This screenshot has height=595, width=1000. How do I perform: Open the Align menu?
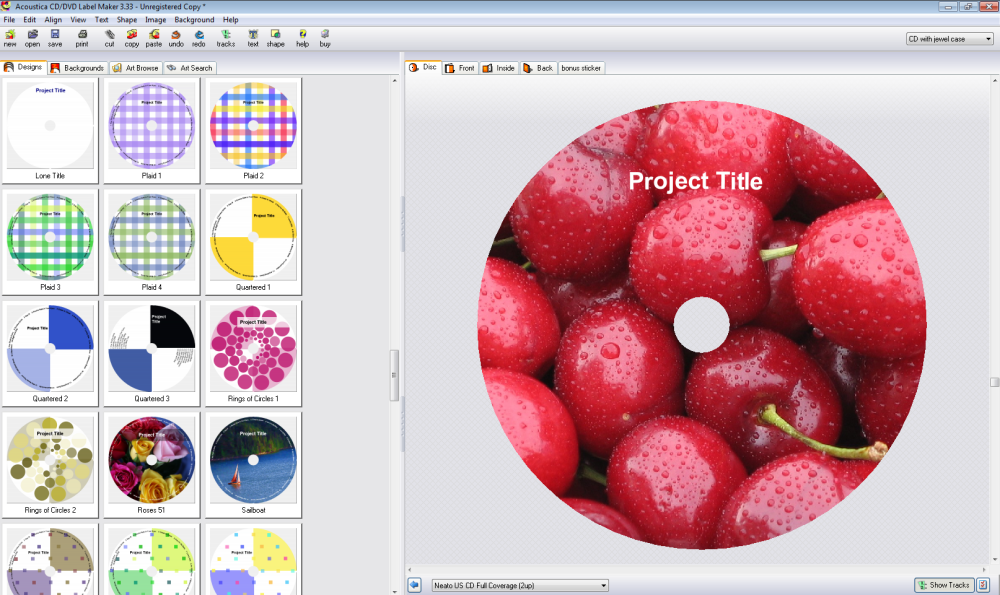pos(53,20)
